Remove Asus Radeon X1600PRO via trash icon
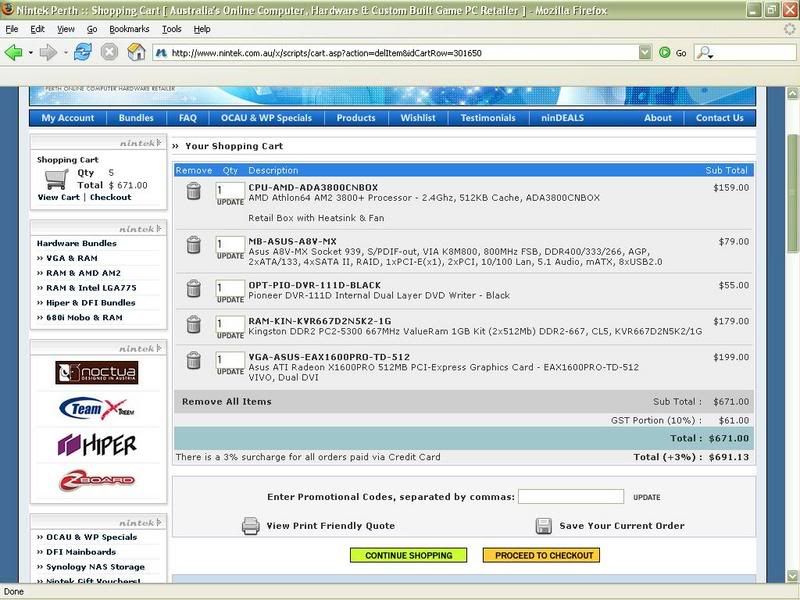800x600 pixels. click(193, 360)
